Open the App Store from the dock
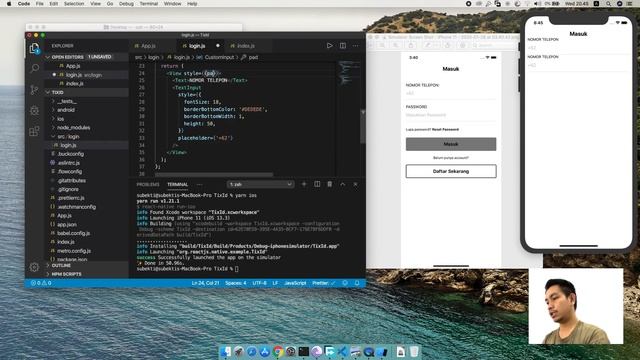Image resolution: width=640 pixels, height=360 pixels. point(265,351)
